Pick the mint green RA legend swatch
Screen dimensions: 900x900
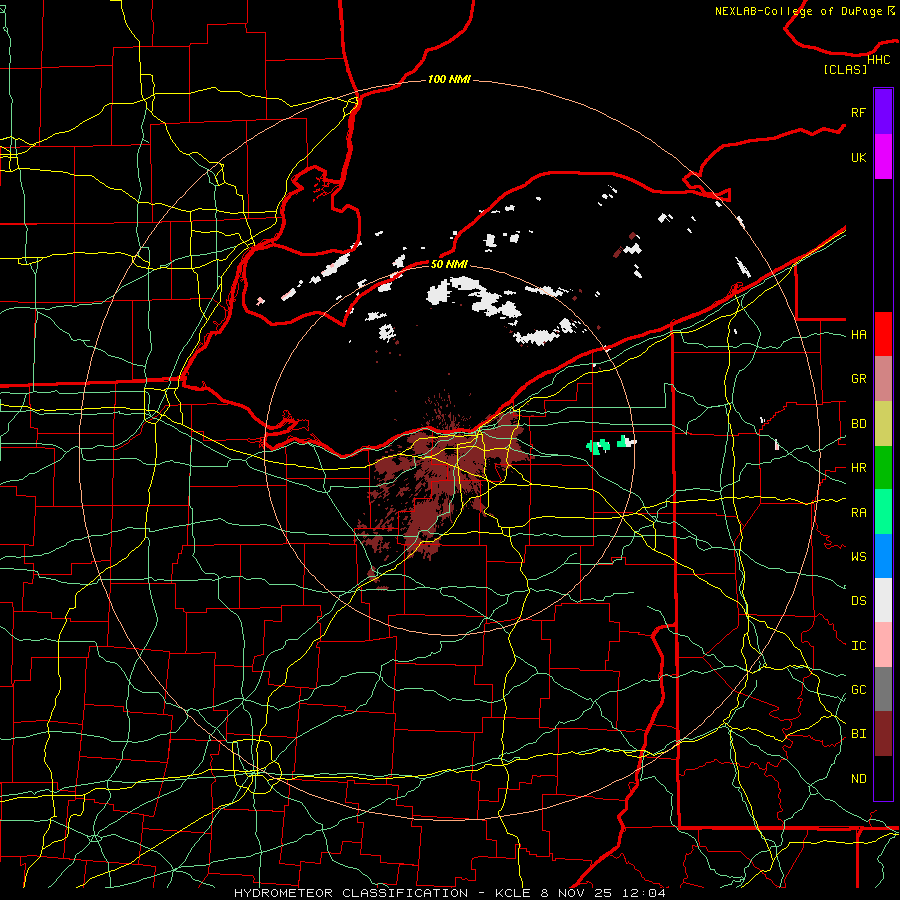[883, 512]
